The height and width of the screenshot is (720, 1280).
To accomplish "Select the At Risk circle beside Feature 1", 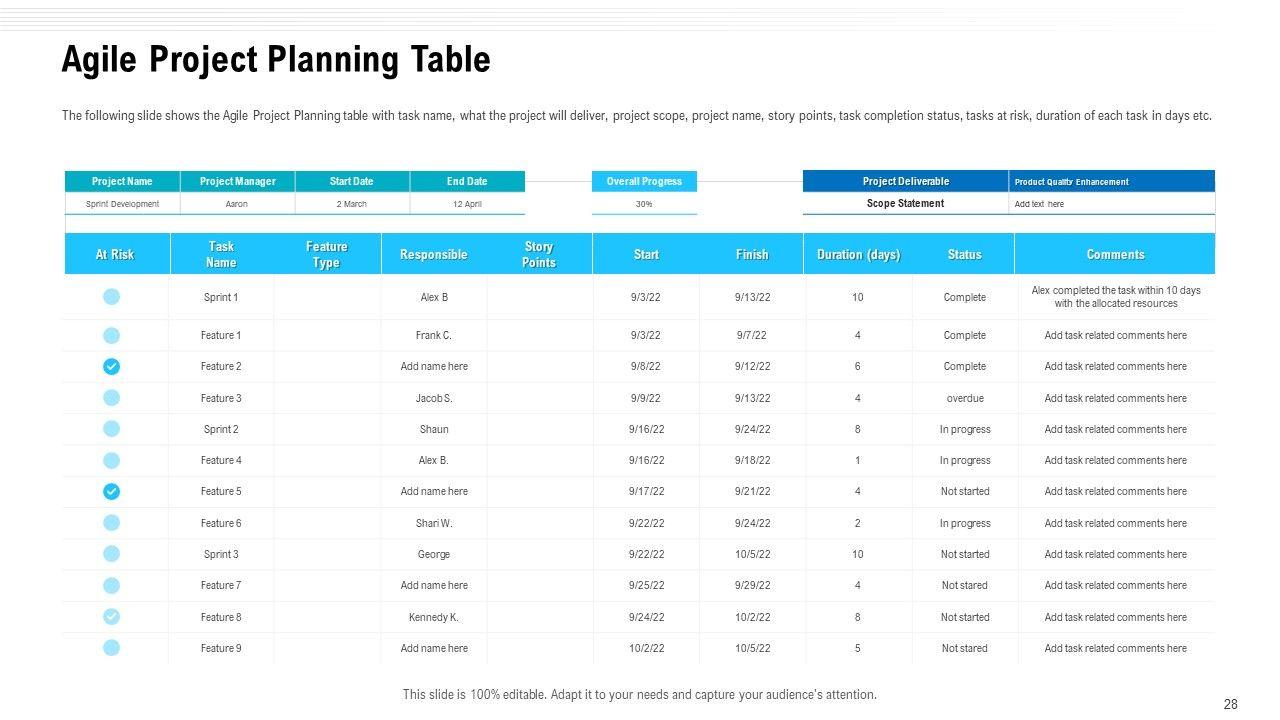I will [x=112, y=336].
